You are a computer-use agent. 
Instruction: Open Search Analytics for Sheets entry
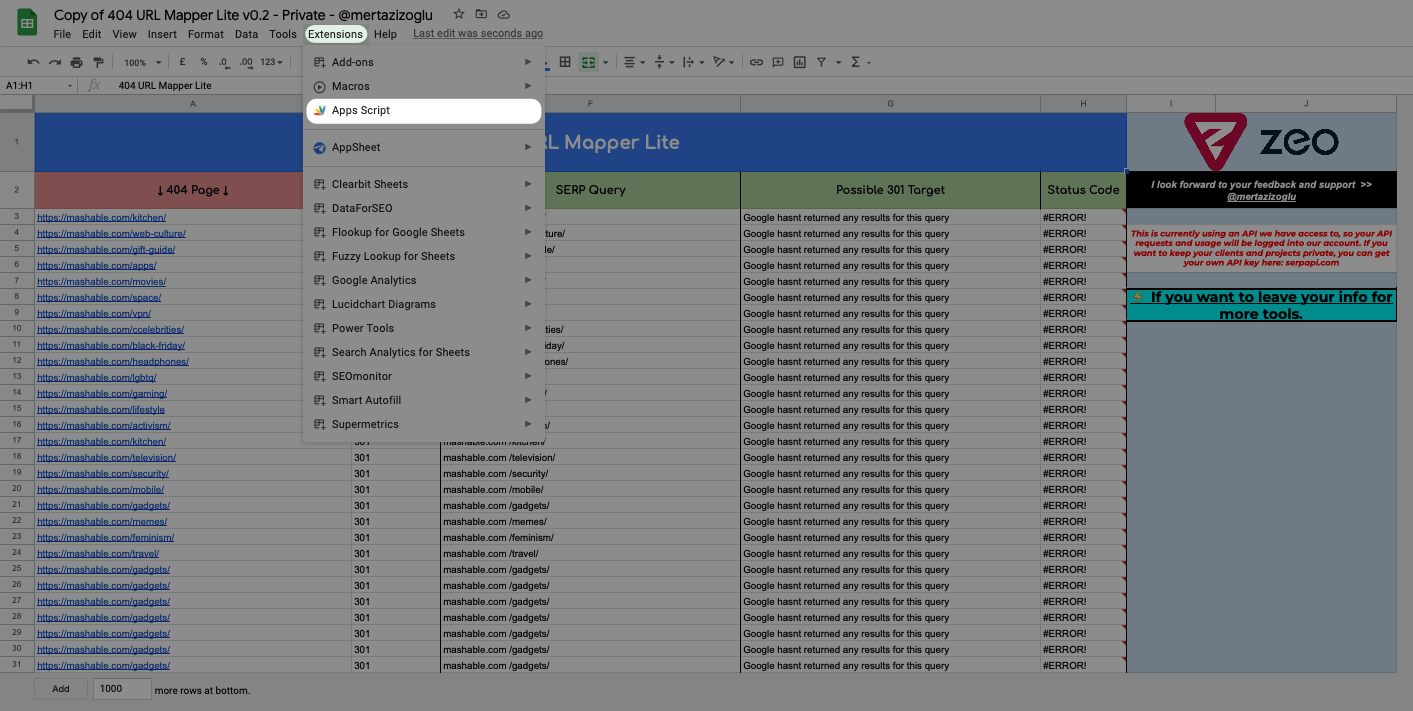[x=424, y=352]
